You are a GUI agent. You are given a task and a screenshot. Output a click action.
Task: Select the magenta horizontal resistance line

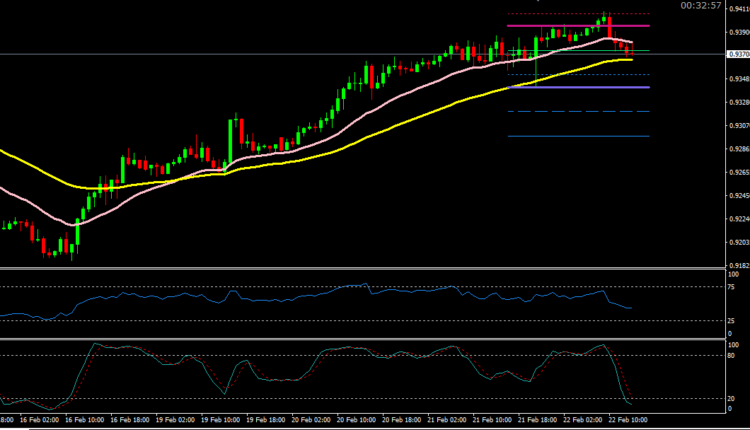(x=560, y=26)
